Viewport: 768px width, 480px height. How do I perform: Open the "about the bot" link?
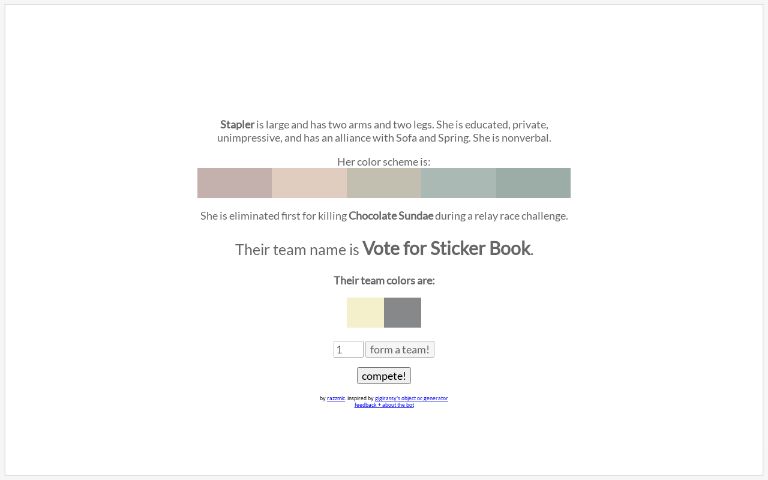397,405
